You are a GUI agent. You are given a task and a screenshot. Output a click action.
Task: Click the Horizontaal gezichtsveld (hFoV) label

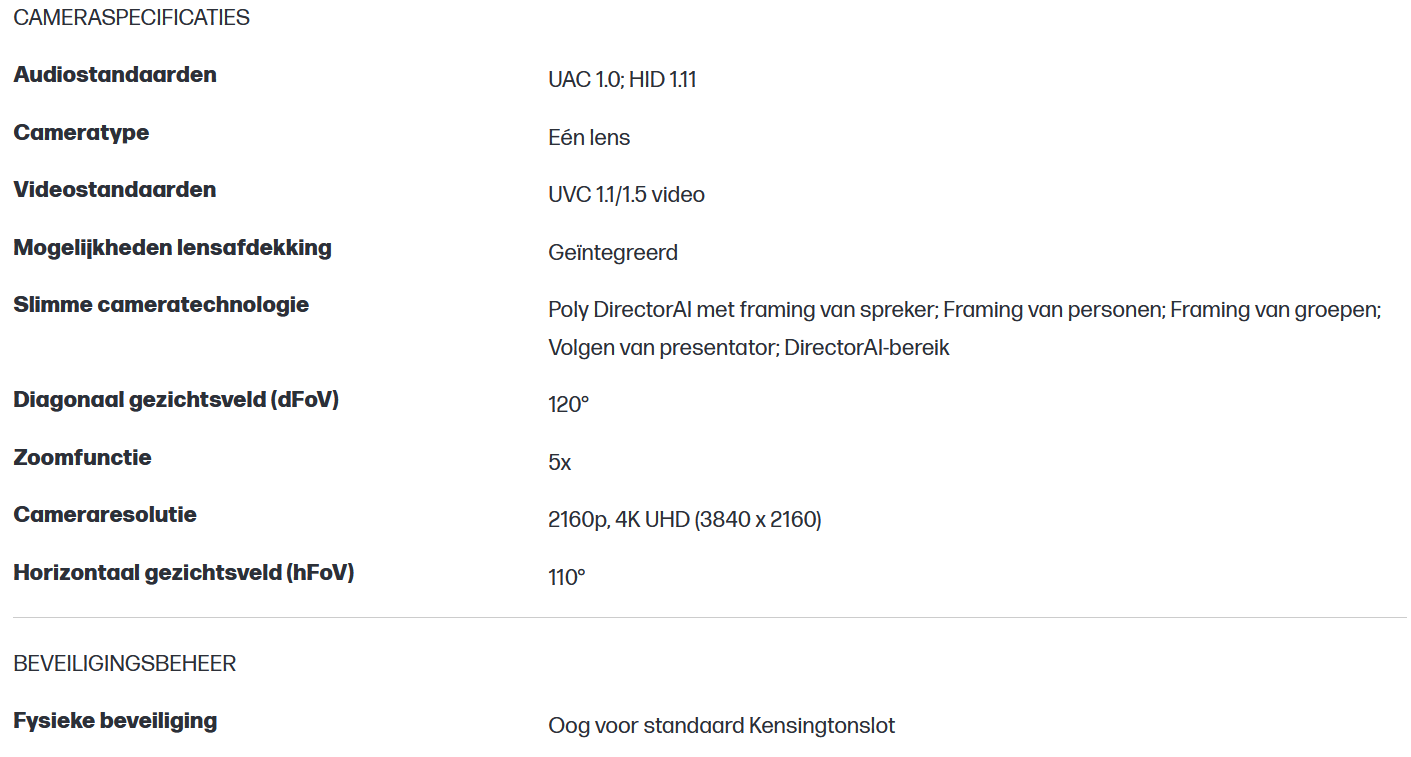[x=184, y=573]
